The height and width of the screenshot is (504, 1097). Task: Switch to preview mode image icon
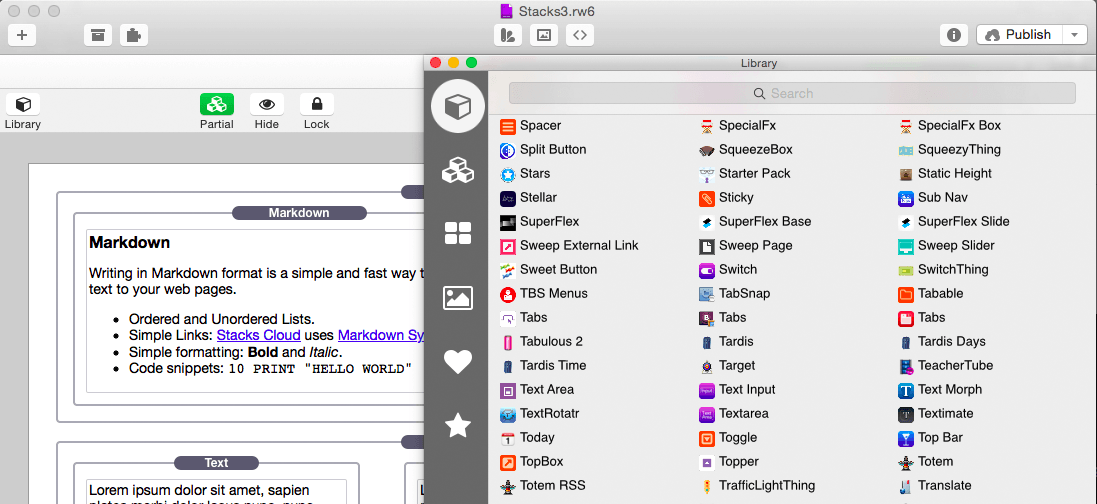coord(544,35)
